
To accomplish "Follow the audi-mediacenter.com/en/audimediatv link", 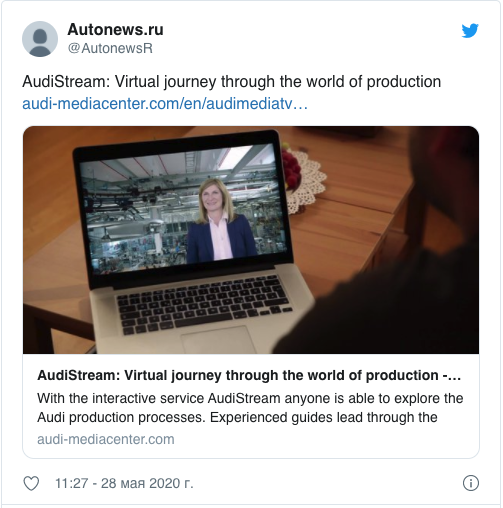I will pos(165,104).
